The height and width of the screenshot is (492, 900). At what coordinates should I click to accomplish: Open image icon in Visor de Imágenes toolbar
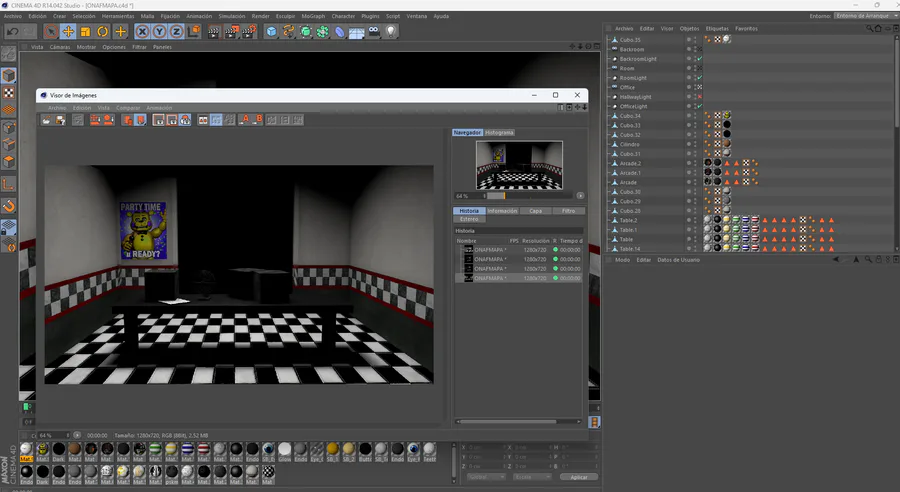[46, 119]
